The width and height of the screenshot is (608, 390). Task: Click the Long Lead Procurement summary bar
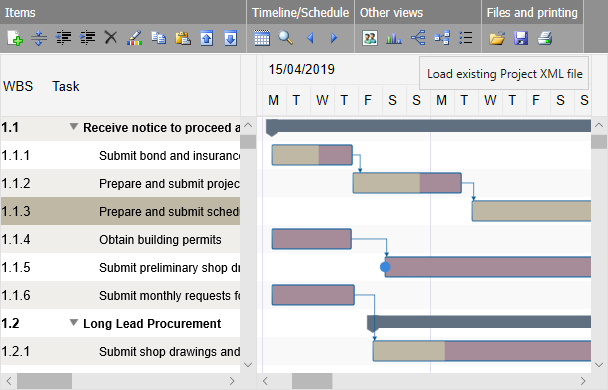coord(479,322)
